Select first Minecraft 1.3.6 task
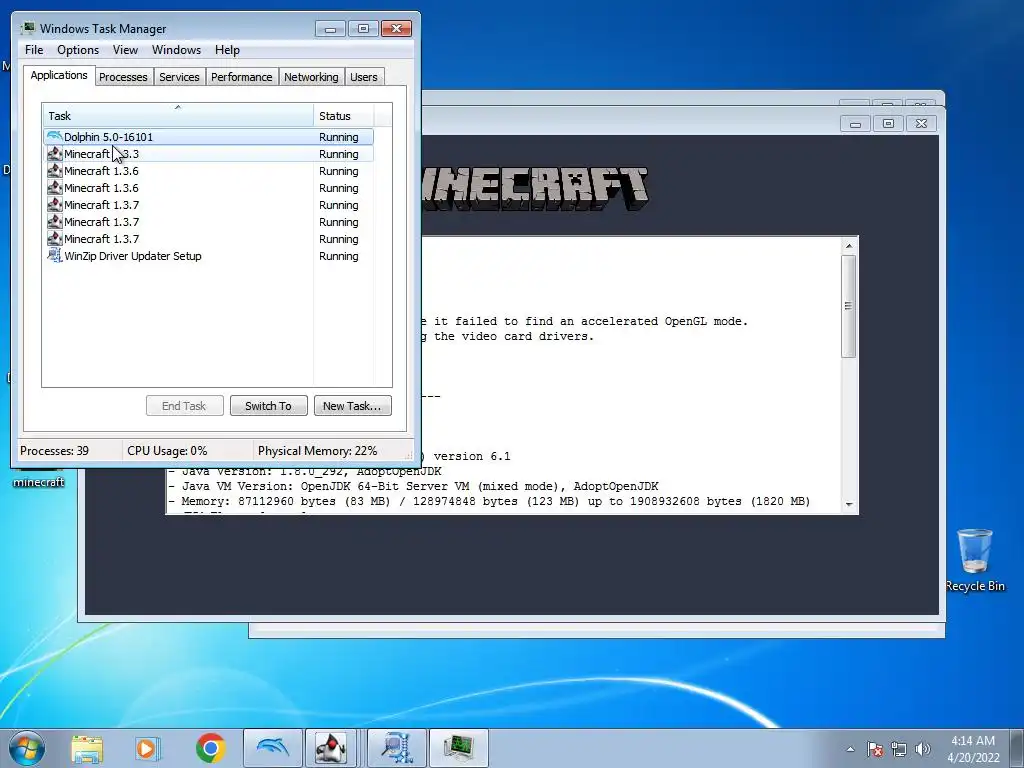The width and height of the screenshot is (1024, 768). [208, 170]
